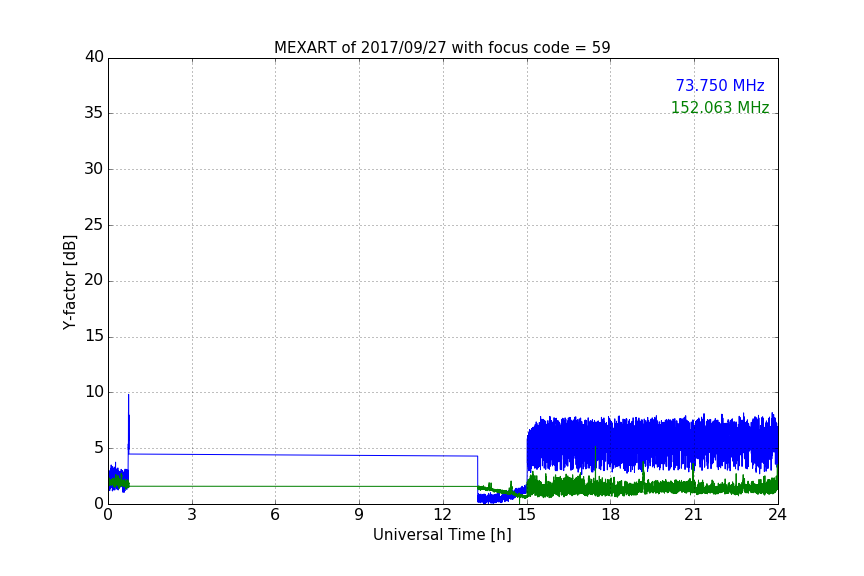Click the plot title 'MEXART of 2017/09/27 with focus code = 59'

(442, 47)
